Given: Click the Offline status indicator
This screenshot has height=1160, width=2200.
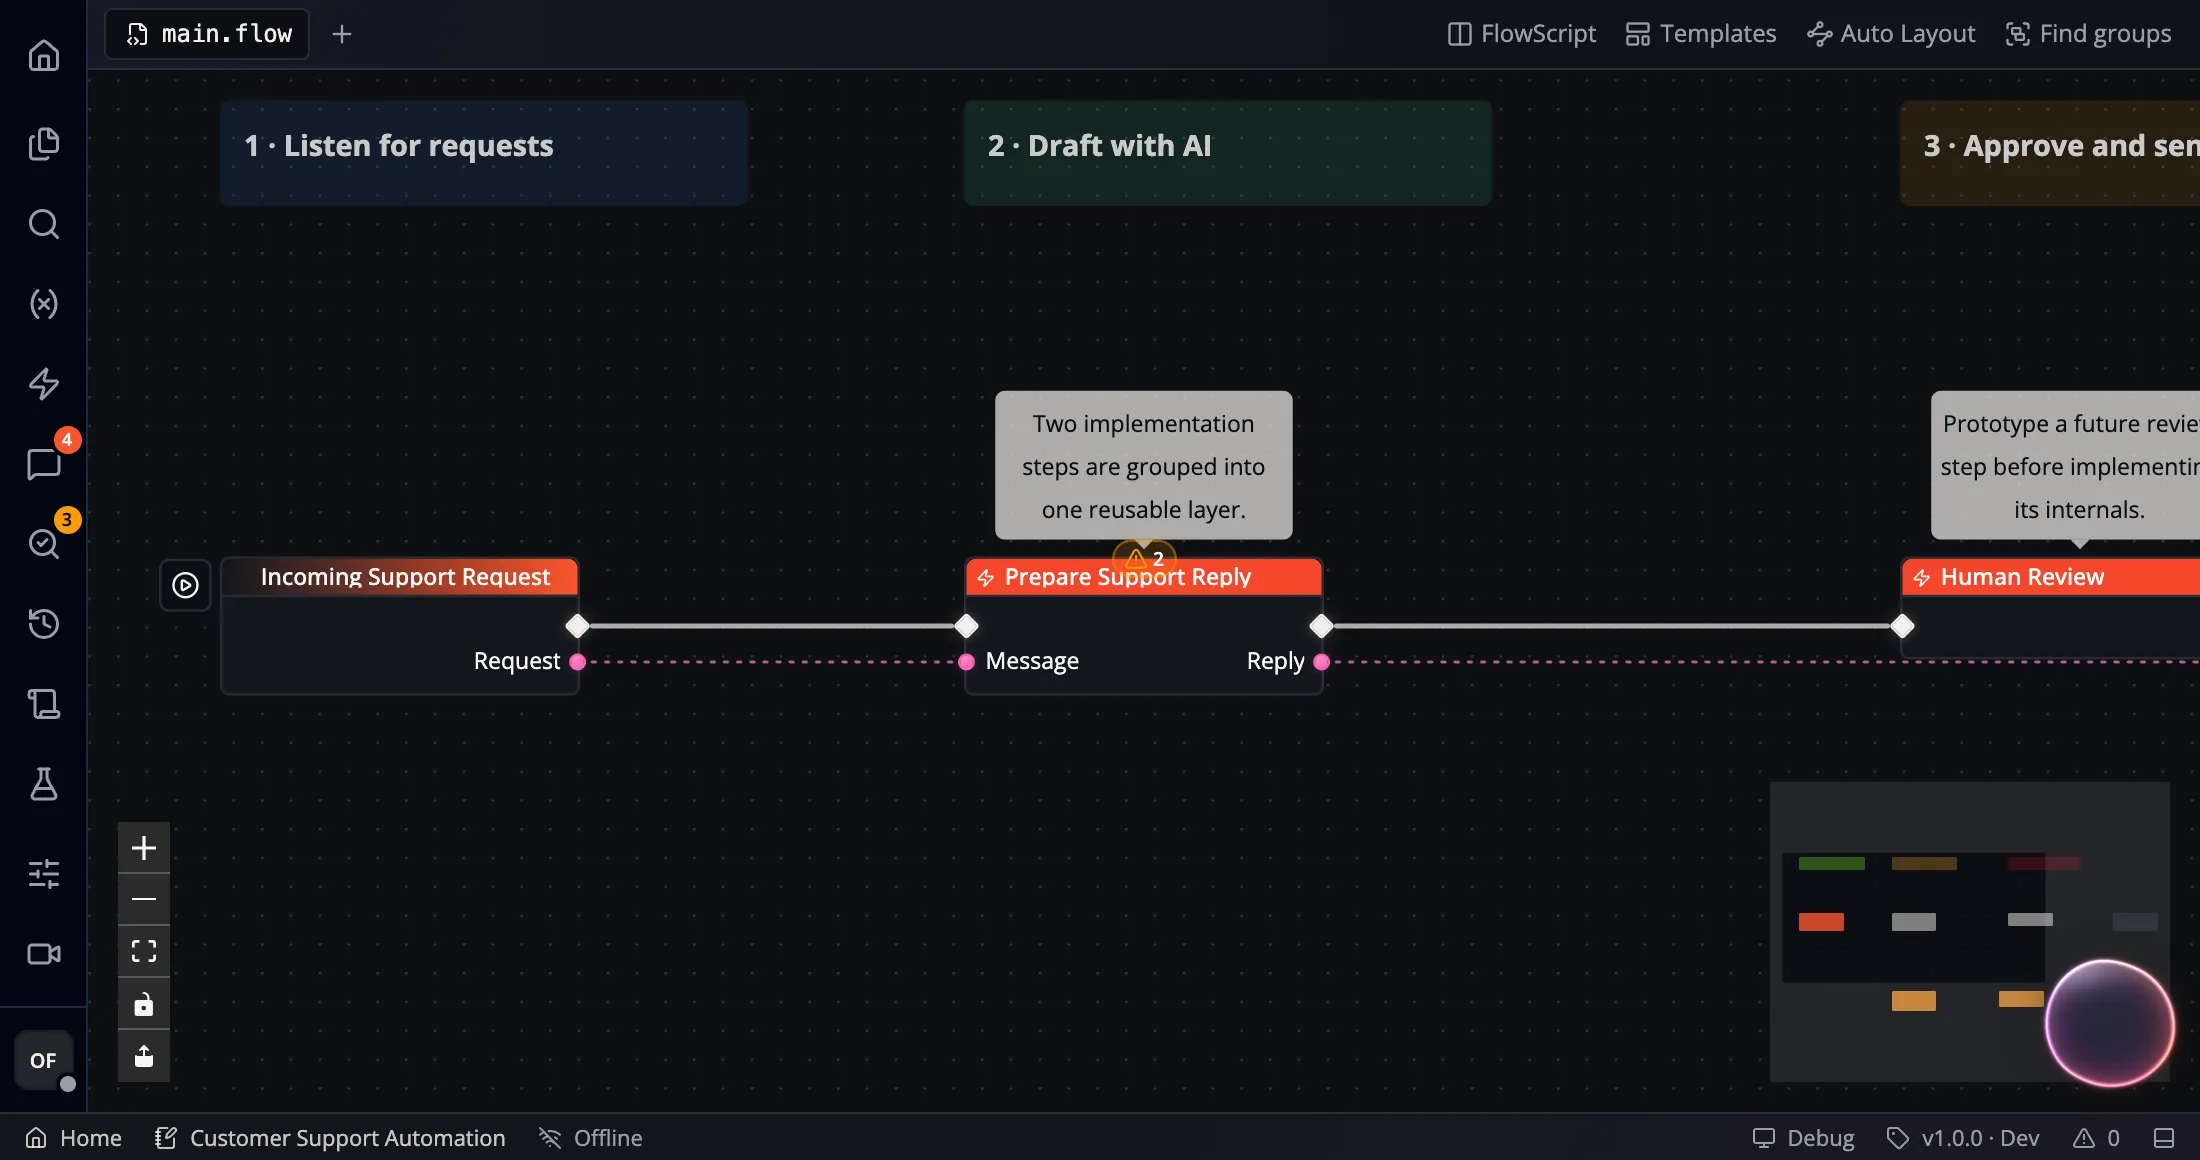Looking at the screenshot, I should (591, 1138).
